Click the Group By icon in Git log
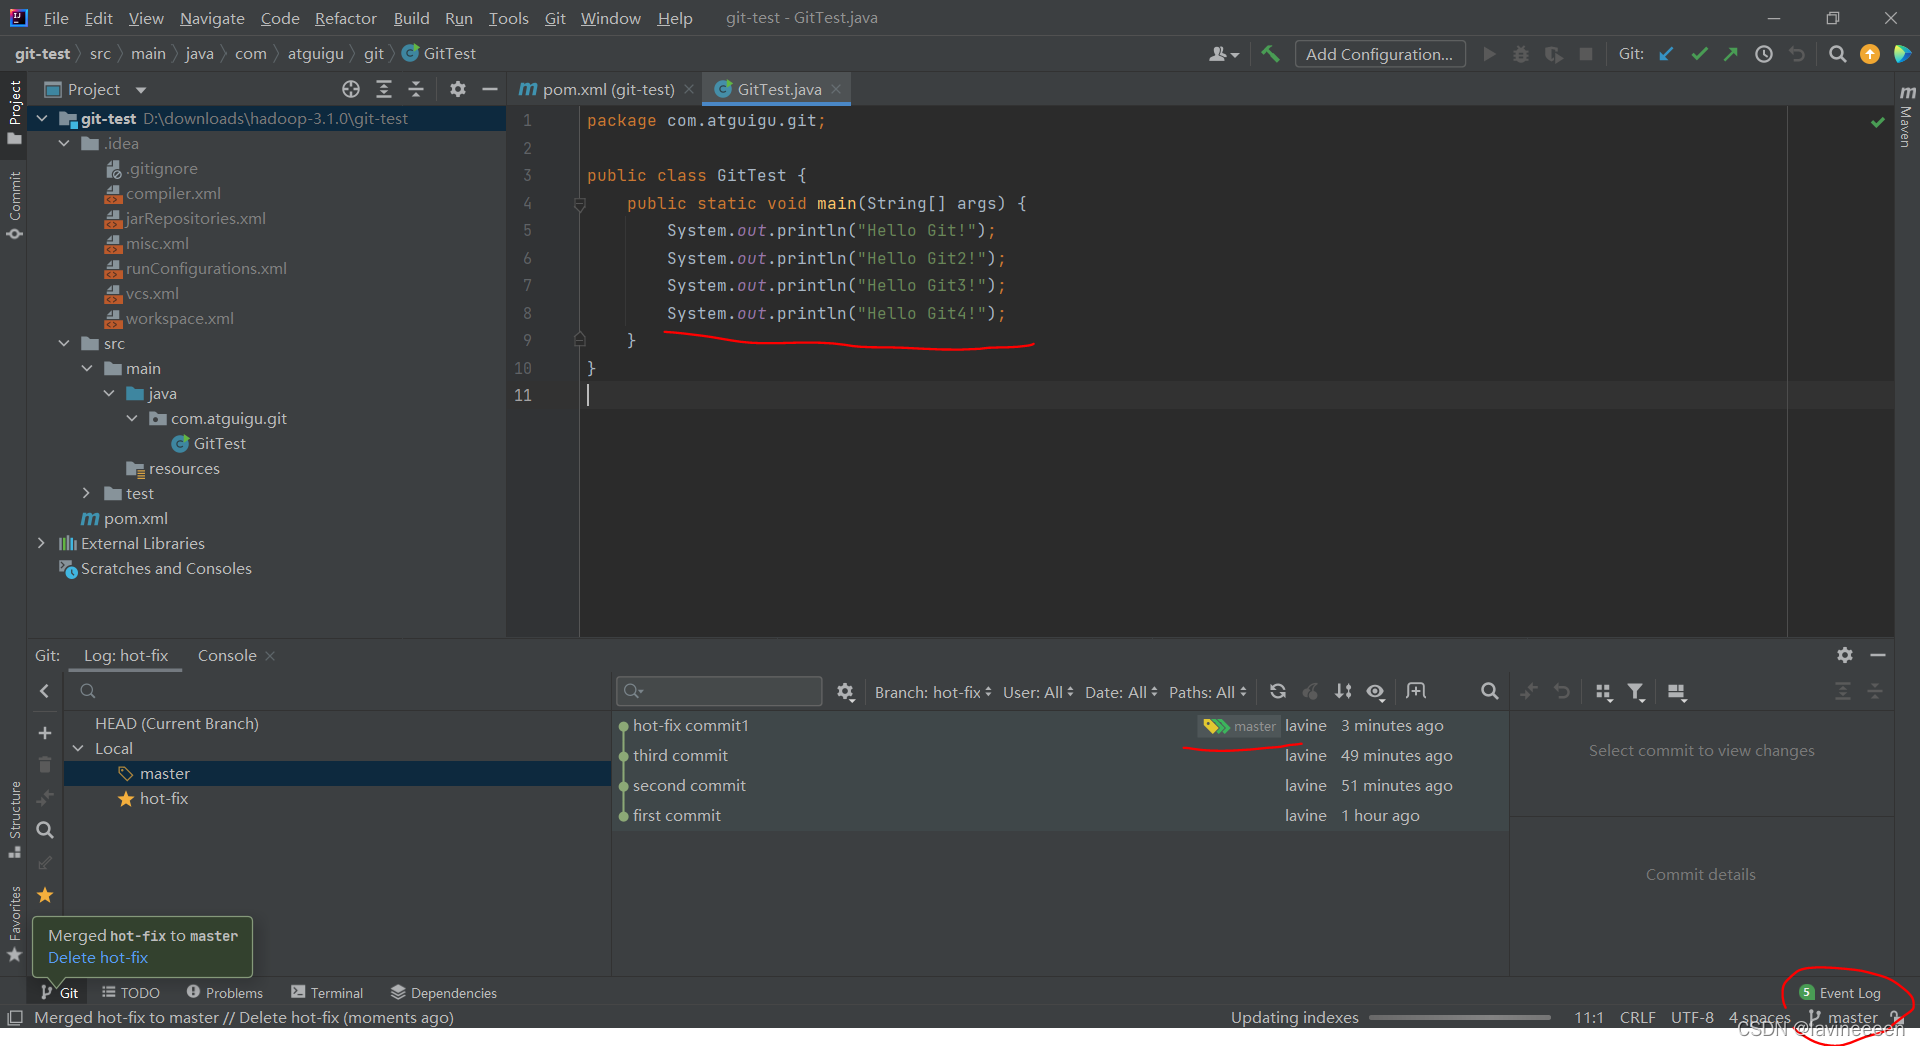Screen dimensions: 1920x1046 pyautogui.click(x=1604, y=692)
